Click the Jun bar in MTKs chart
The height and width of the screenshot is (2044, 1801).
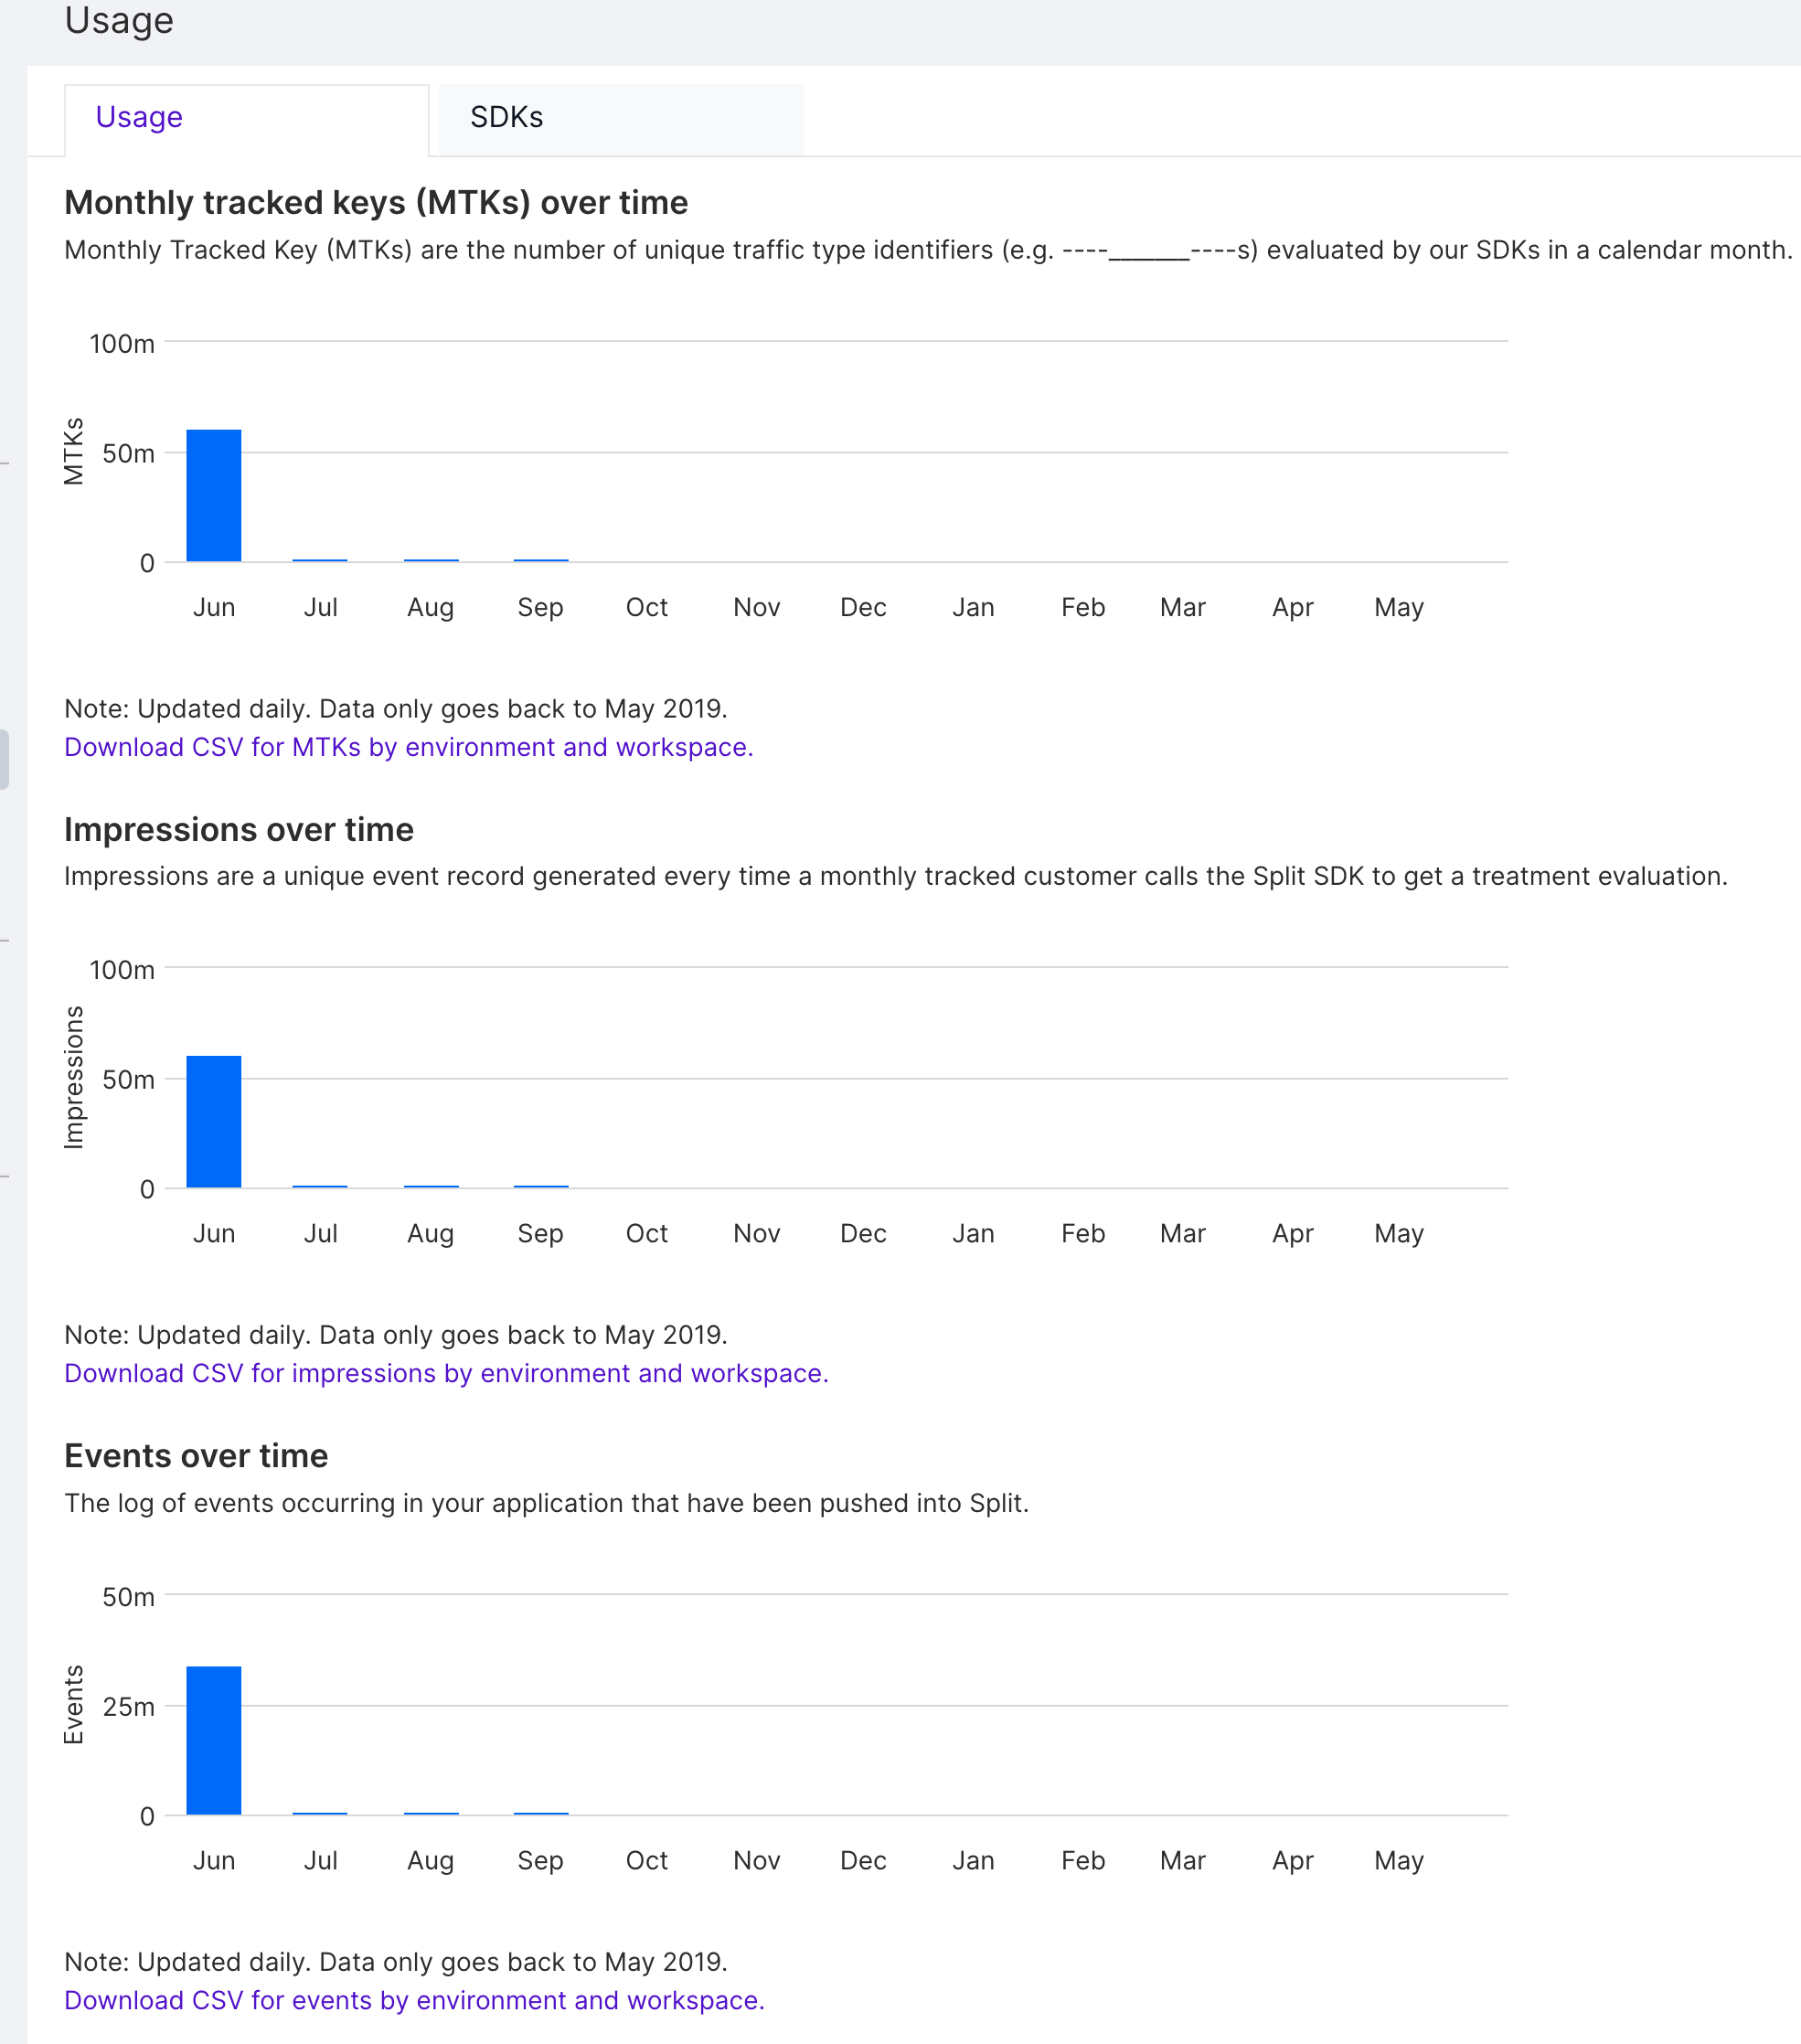coord(214,496)
